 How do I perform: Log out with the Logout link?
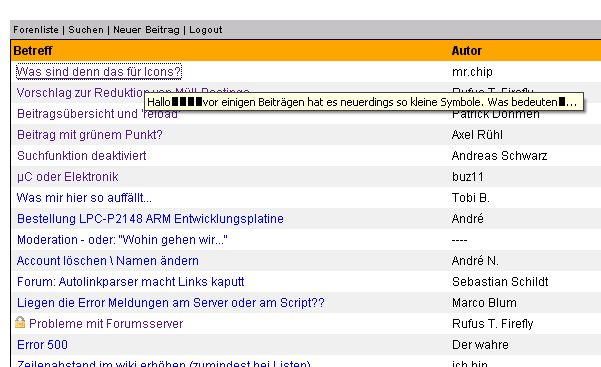coord(206,30)
